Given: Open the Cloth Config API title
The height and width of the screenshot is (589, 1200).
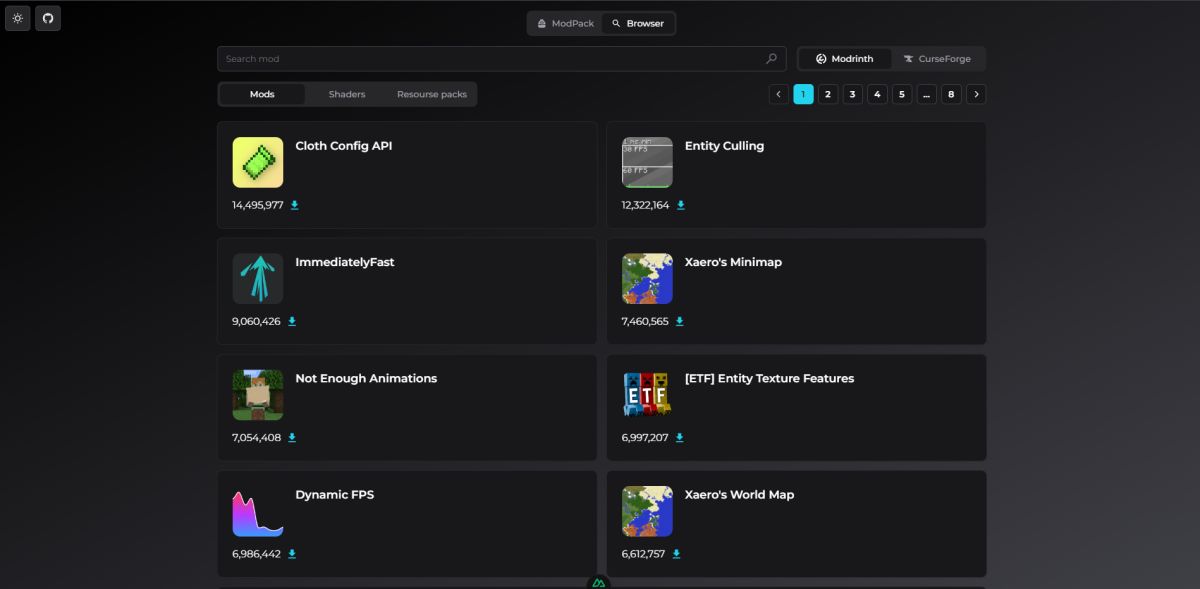Looking at the screenshot, I should [344, 146].
